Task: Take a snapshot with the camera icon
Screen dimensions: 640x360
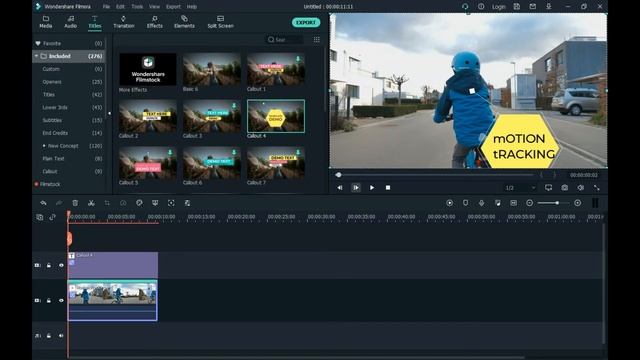Action: coord(564,188)
